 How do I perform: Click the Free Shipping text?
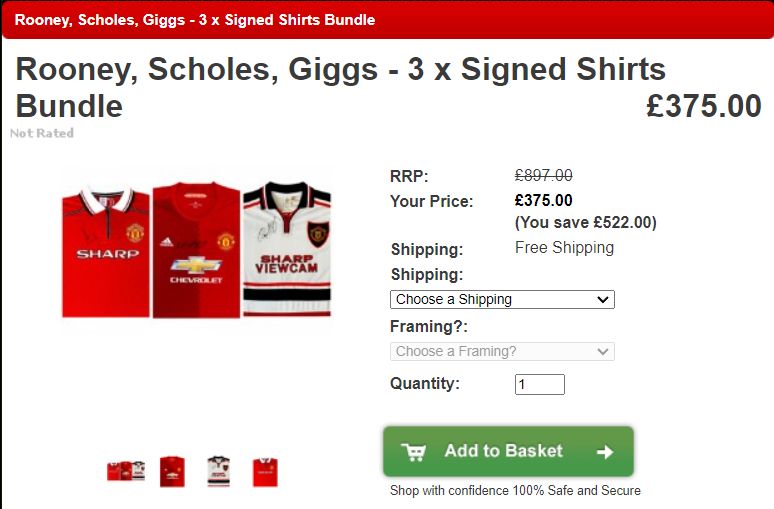(x=564, y=247)
